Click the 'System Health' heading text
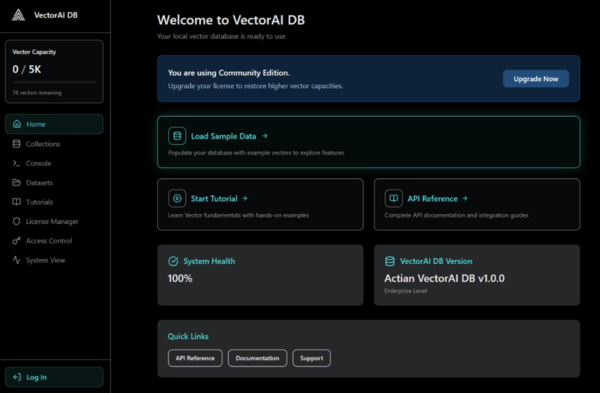600x393 pixels. point(209,261)
